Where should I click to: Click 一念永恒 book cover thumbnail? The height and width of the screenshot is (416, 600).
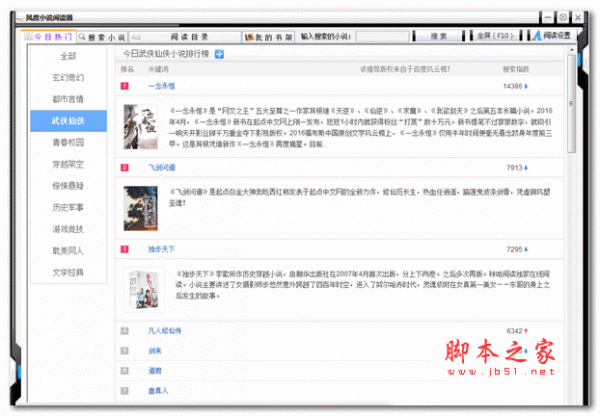140,127
